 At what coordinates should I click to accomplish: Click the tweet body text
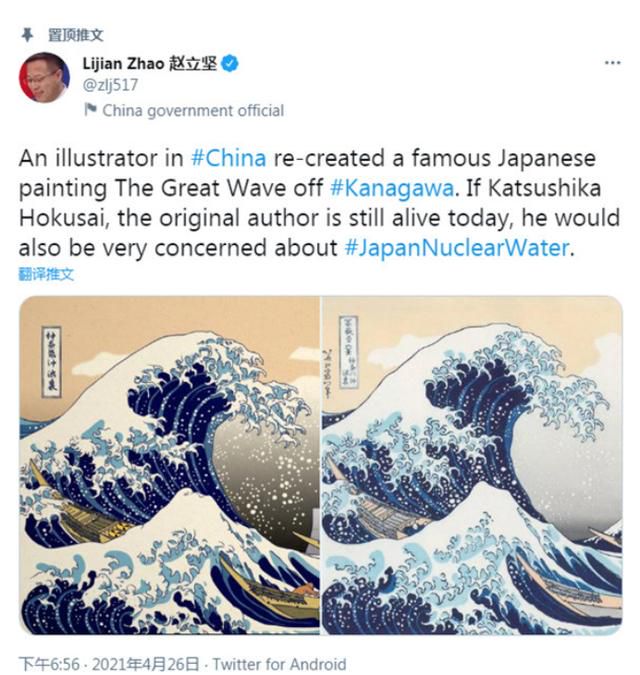tap(319, 203)
